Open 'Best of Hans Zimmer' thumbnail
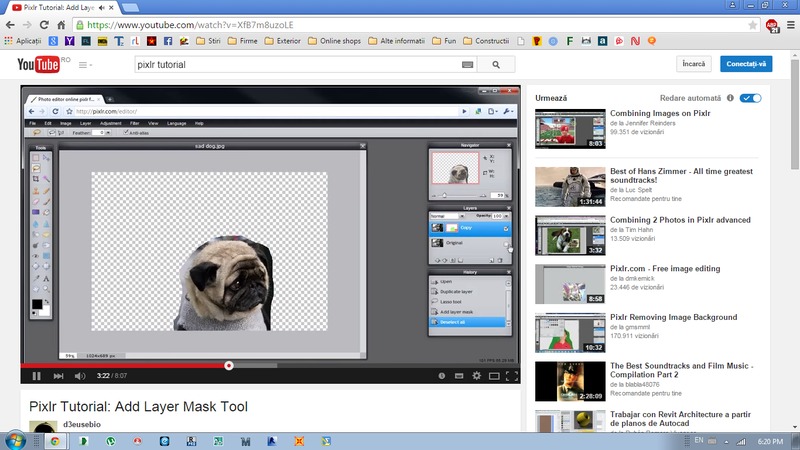Image resolution: width=800 pixels, height=450 pixels. pyautogui.click(x=570, y=187)
